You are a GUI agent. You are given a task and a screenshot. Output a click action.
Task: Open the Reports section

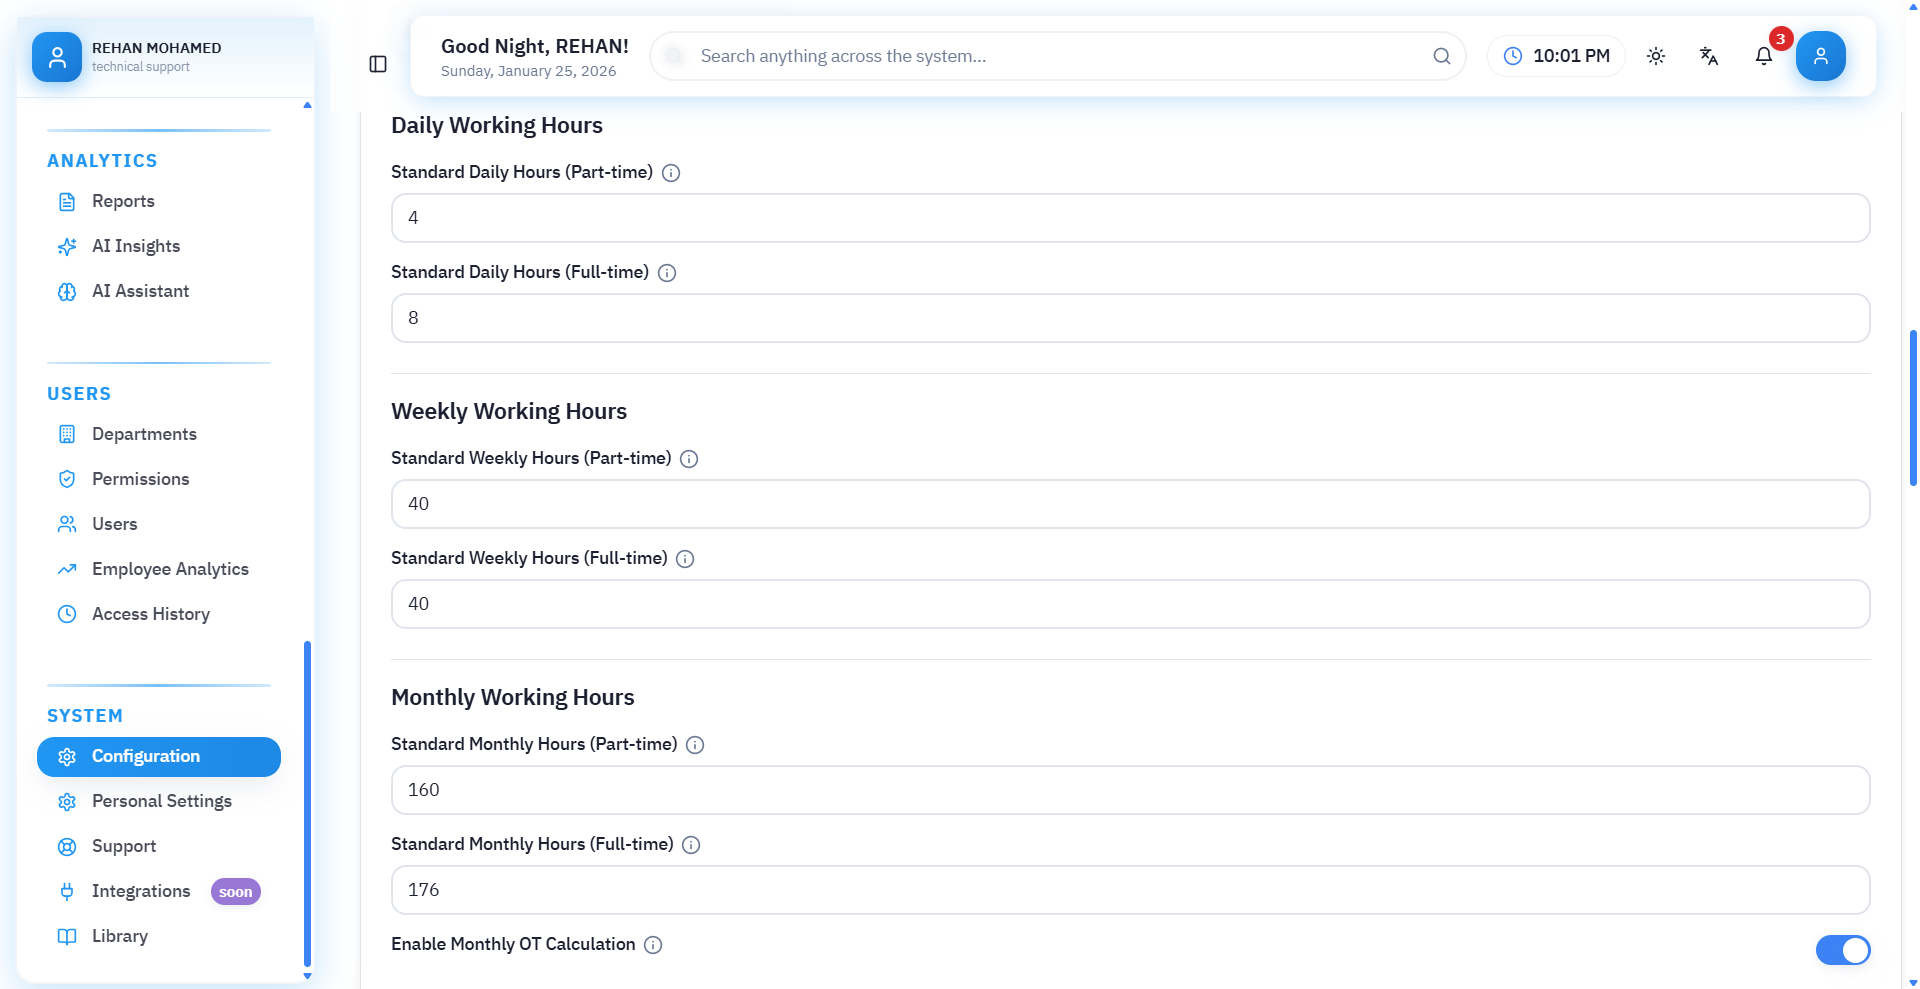123,201
